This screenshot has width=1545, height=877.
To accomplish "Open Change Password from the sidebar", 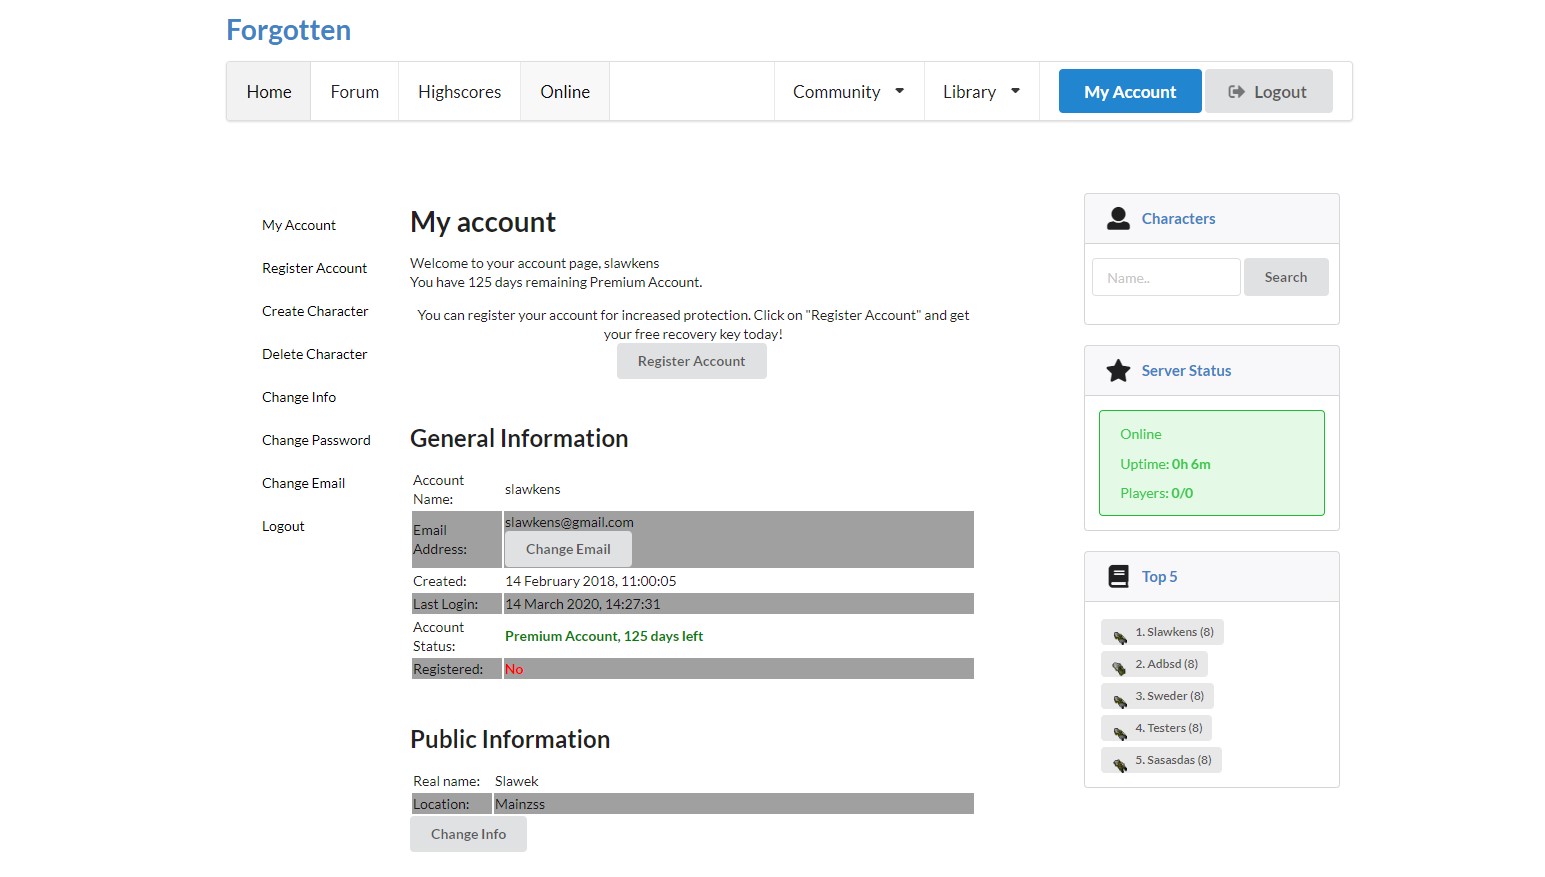I will [x=316, y=440].
